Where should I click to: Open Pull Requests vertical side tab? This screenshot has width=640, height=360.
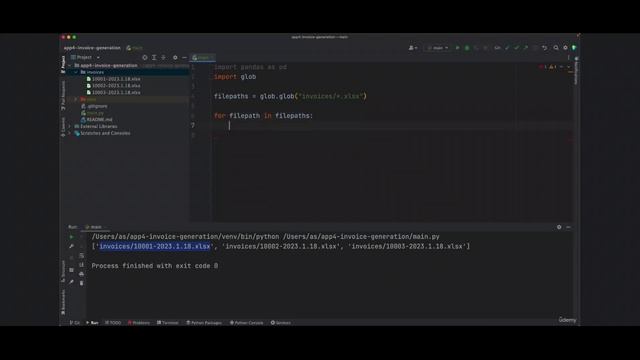pyautogui.click(x=63, y=96)
